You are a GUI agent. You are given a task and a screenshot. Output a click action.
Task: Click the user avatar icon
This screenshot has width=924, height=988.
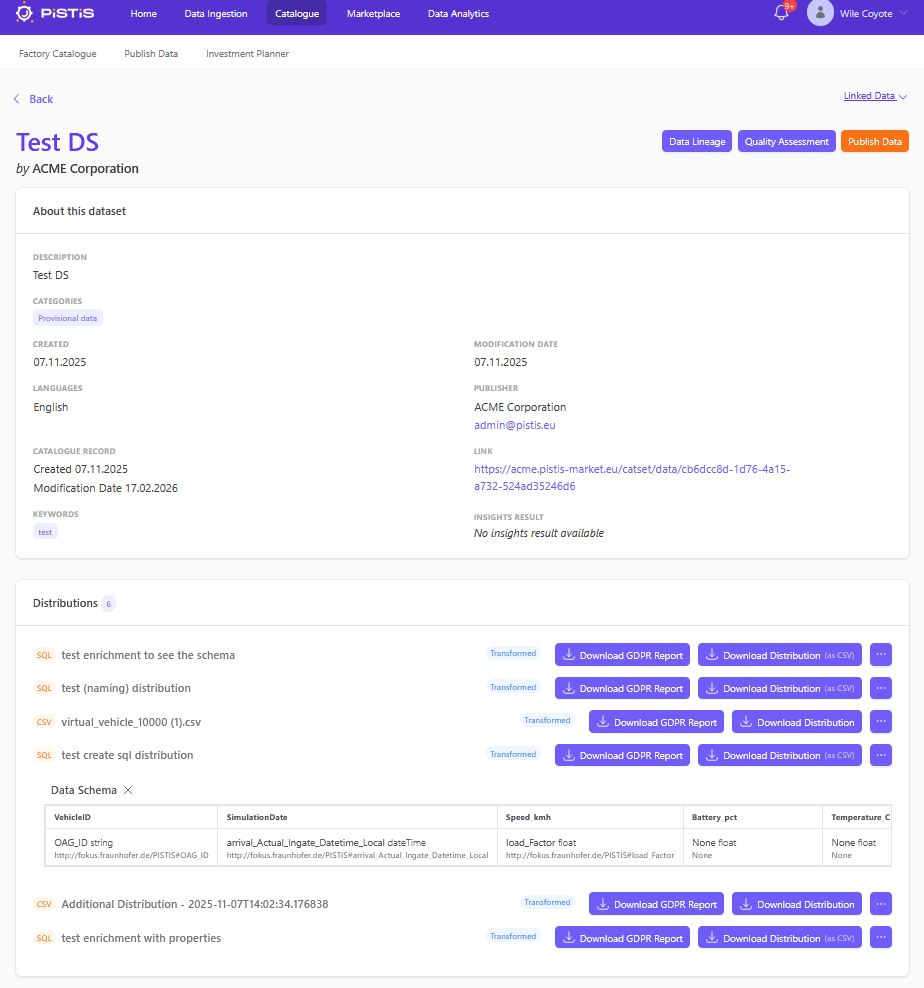pos(820,13)
